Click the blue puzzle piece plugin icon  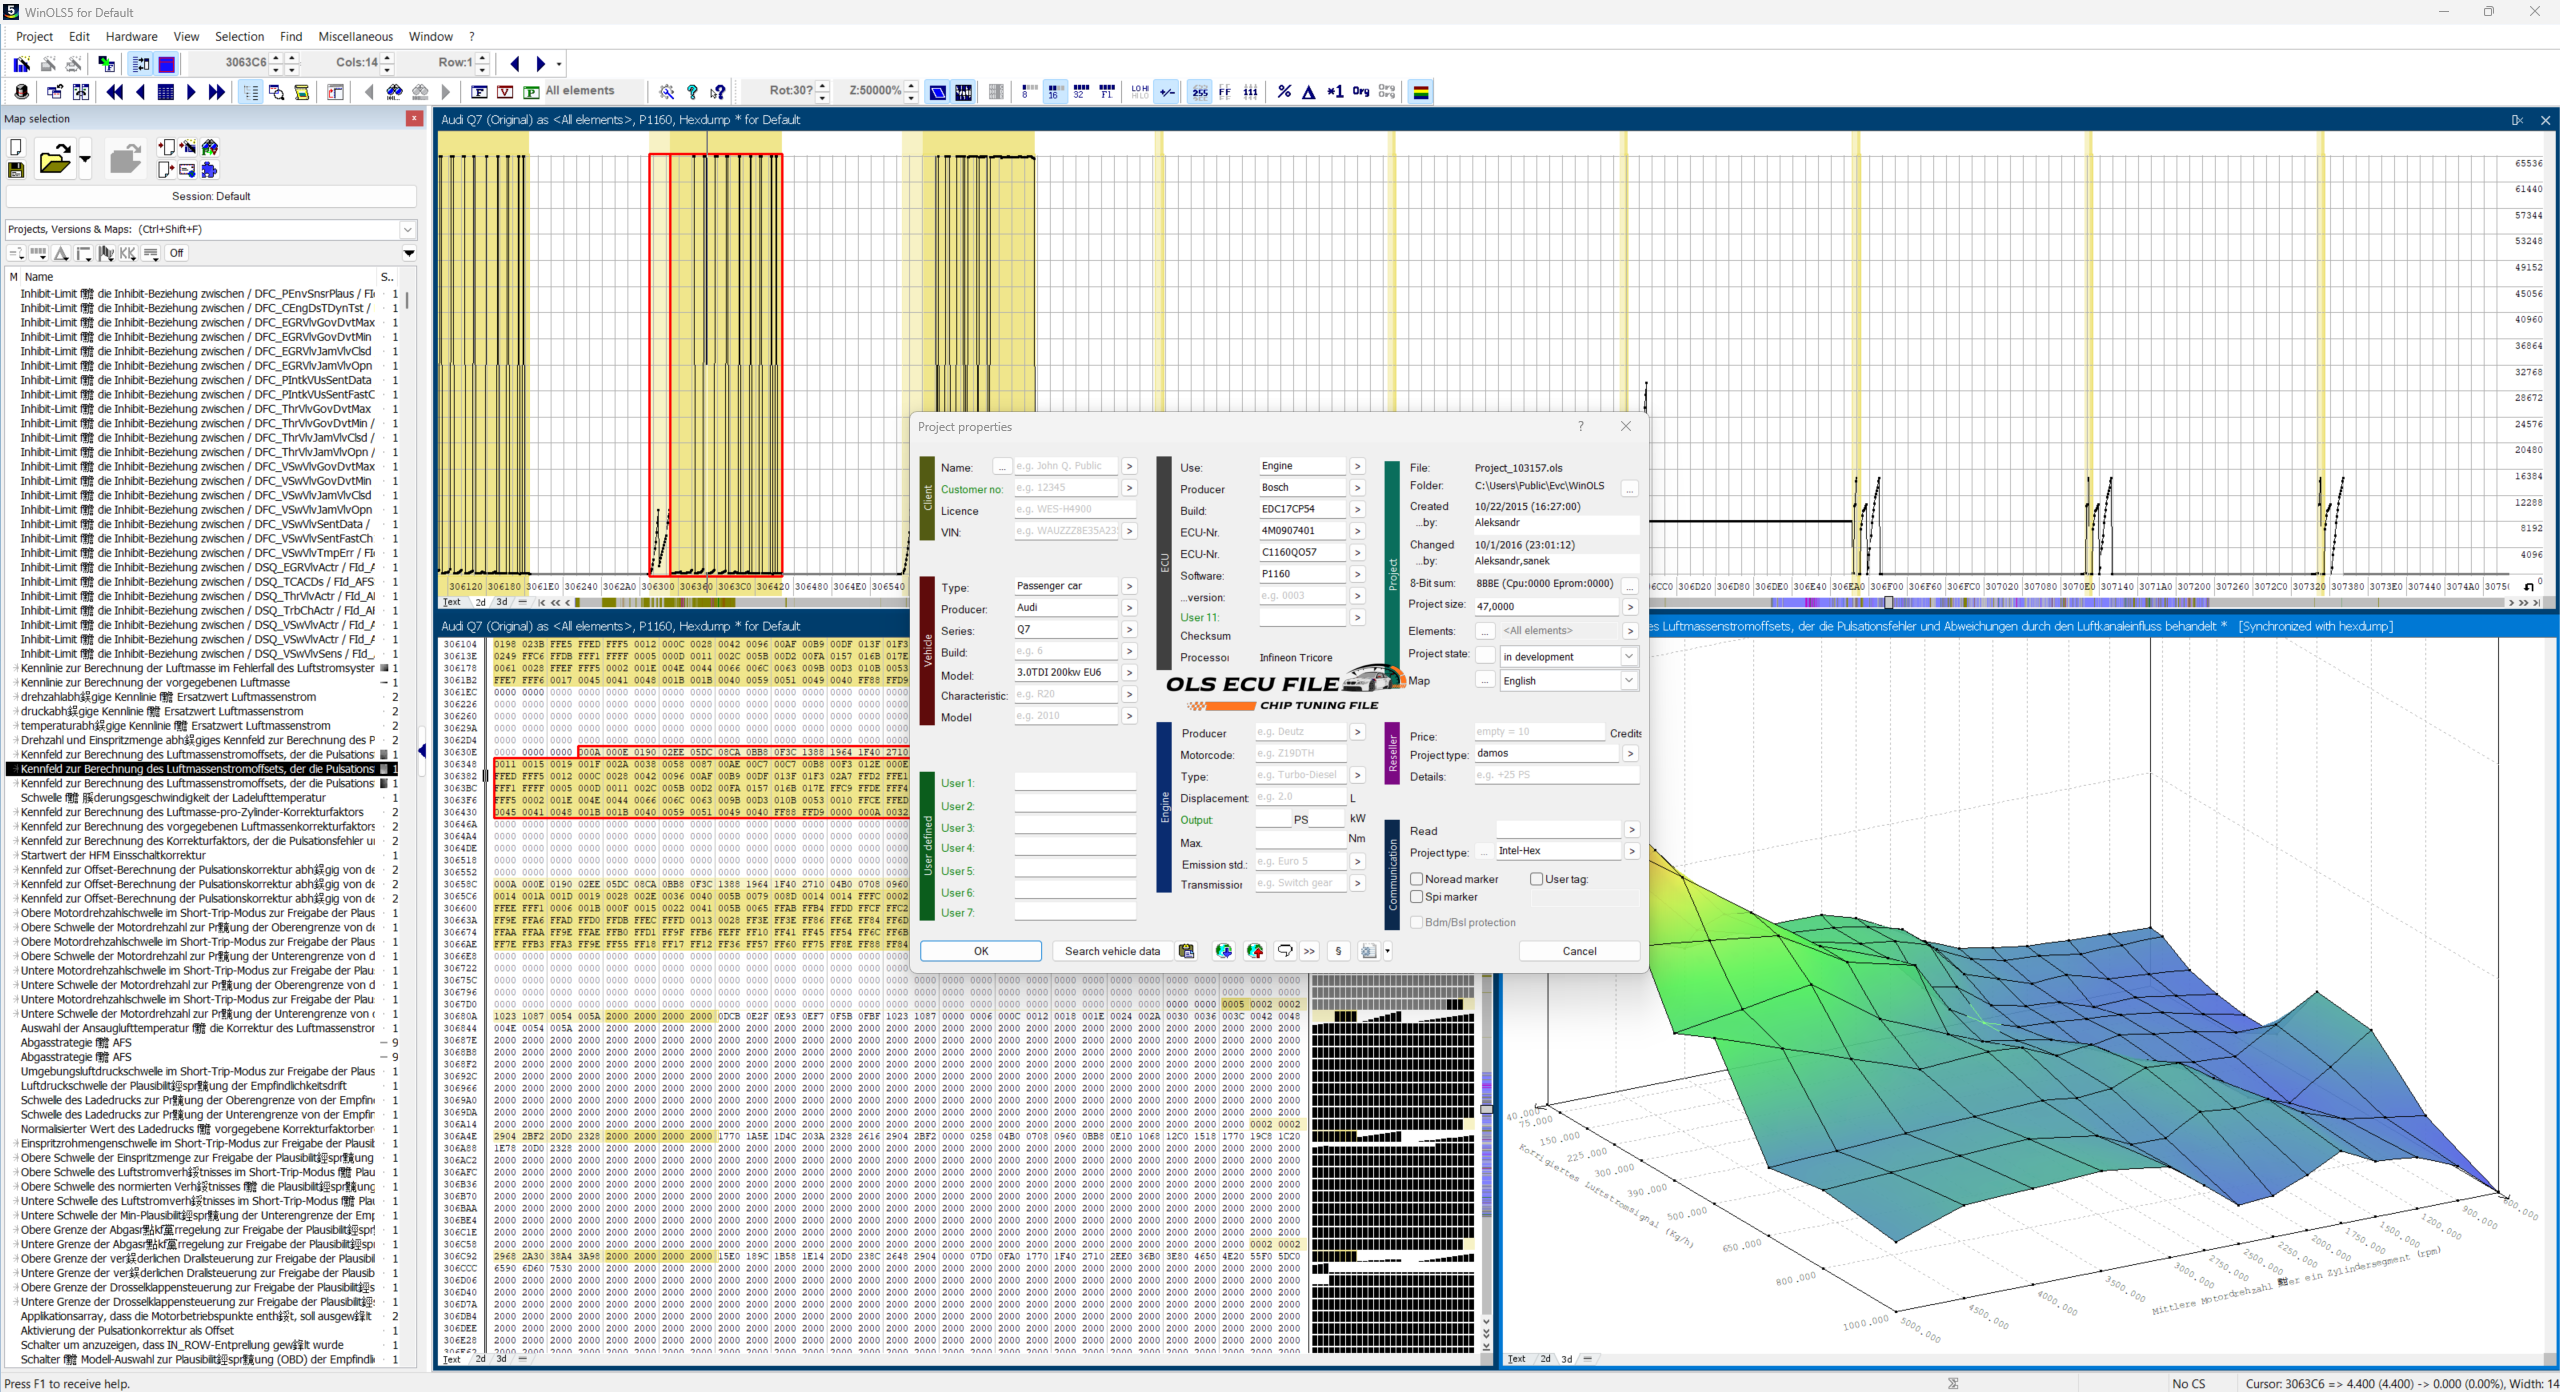(x=209, y=170)
